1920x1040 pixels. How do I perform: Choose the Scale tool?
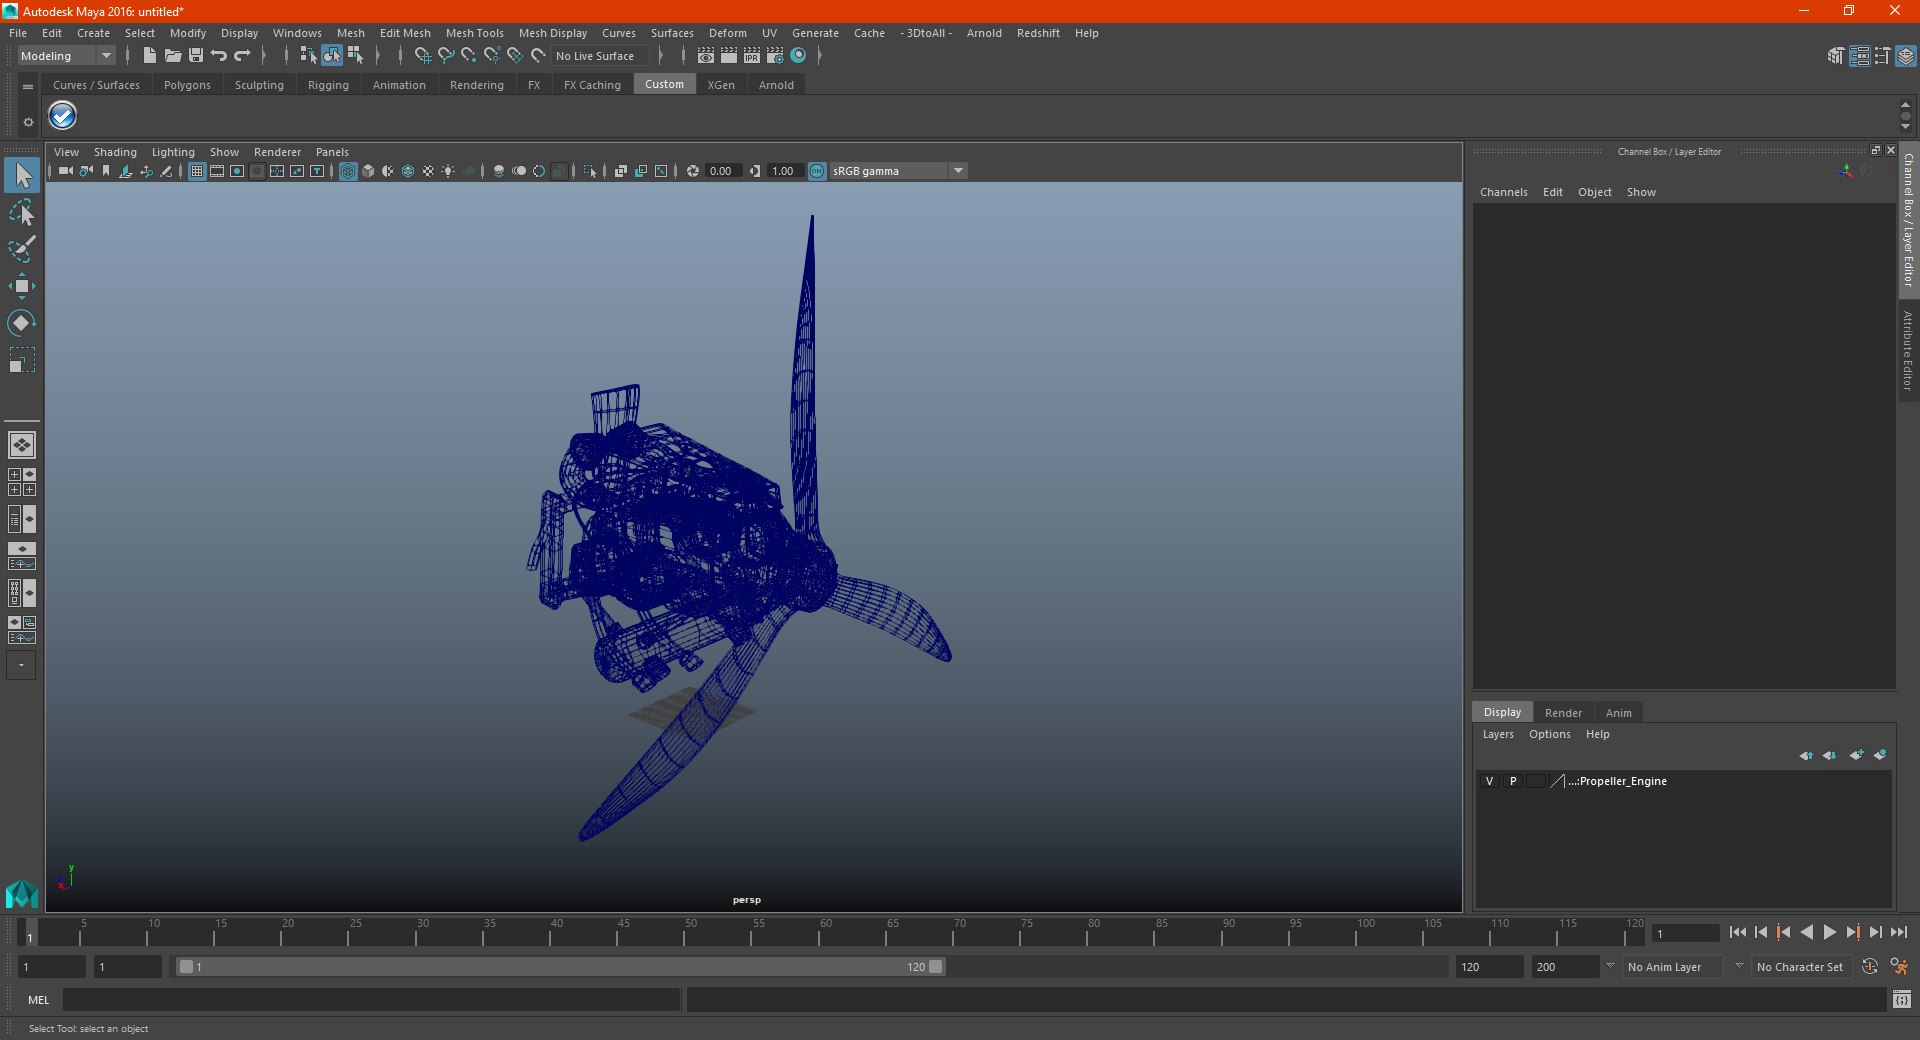(22, 360)
